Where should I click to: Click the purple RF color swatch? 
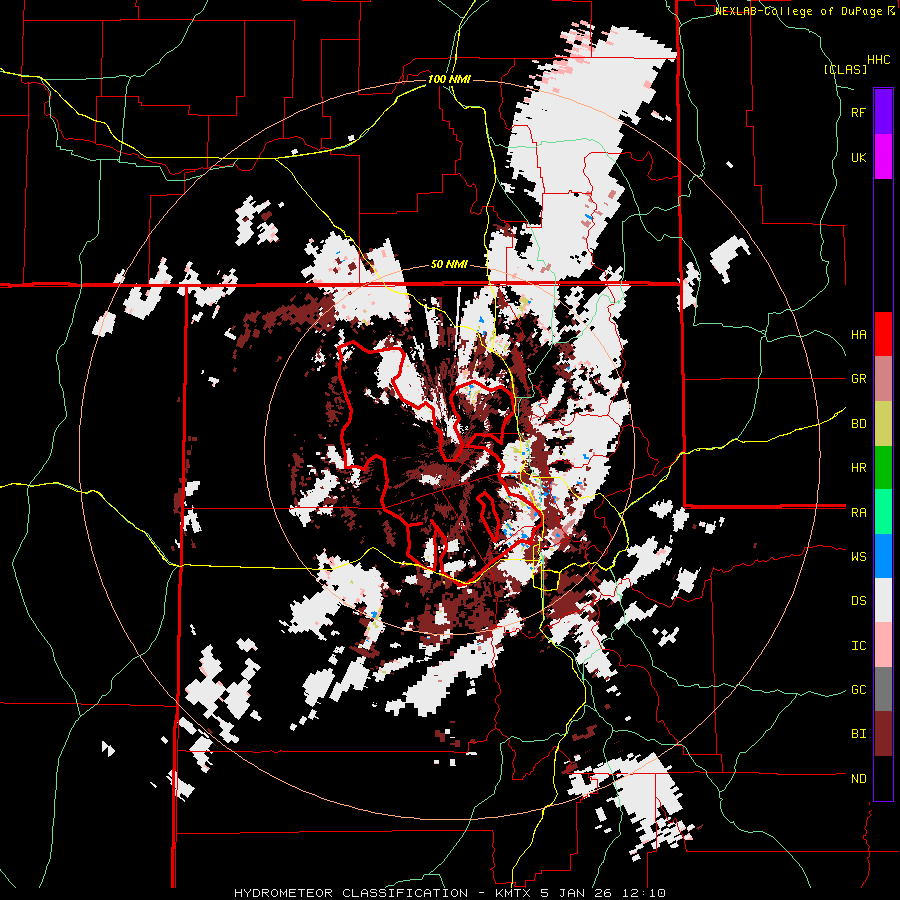[883, 111]
